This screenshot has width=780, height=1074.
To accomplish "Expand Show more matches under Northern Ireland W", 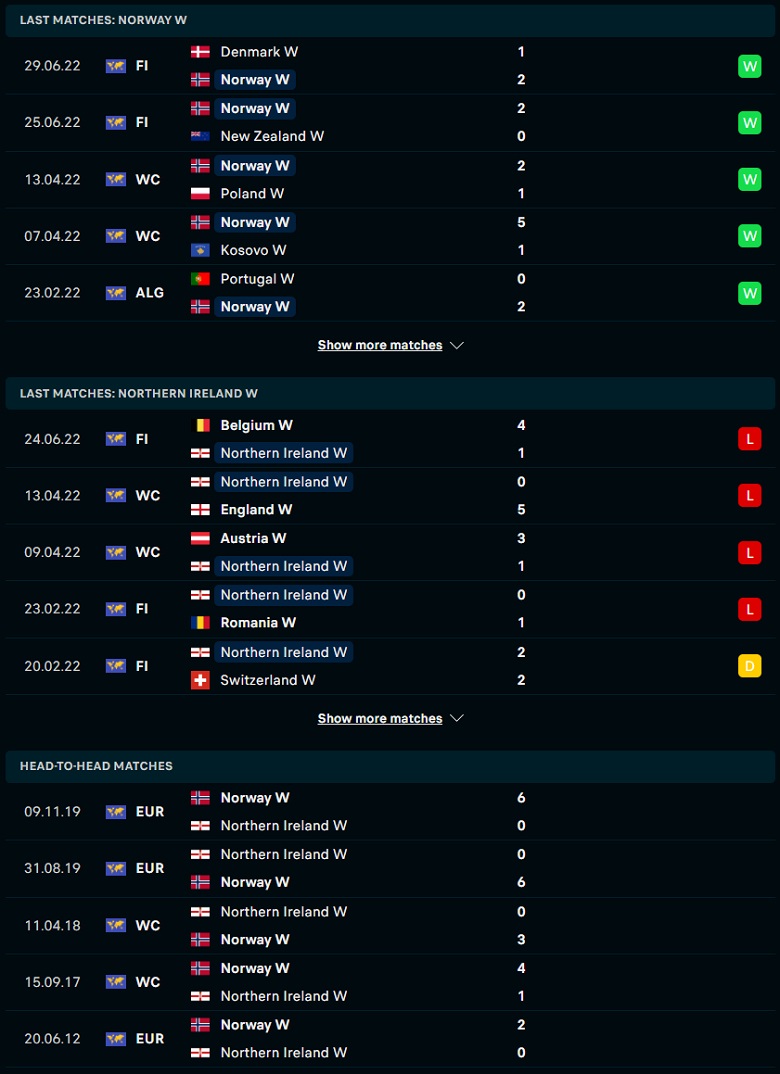I will point(390,719).
